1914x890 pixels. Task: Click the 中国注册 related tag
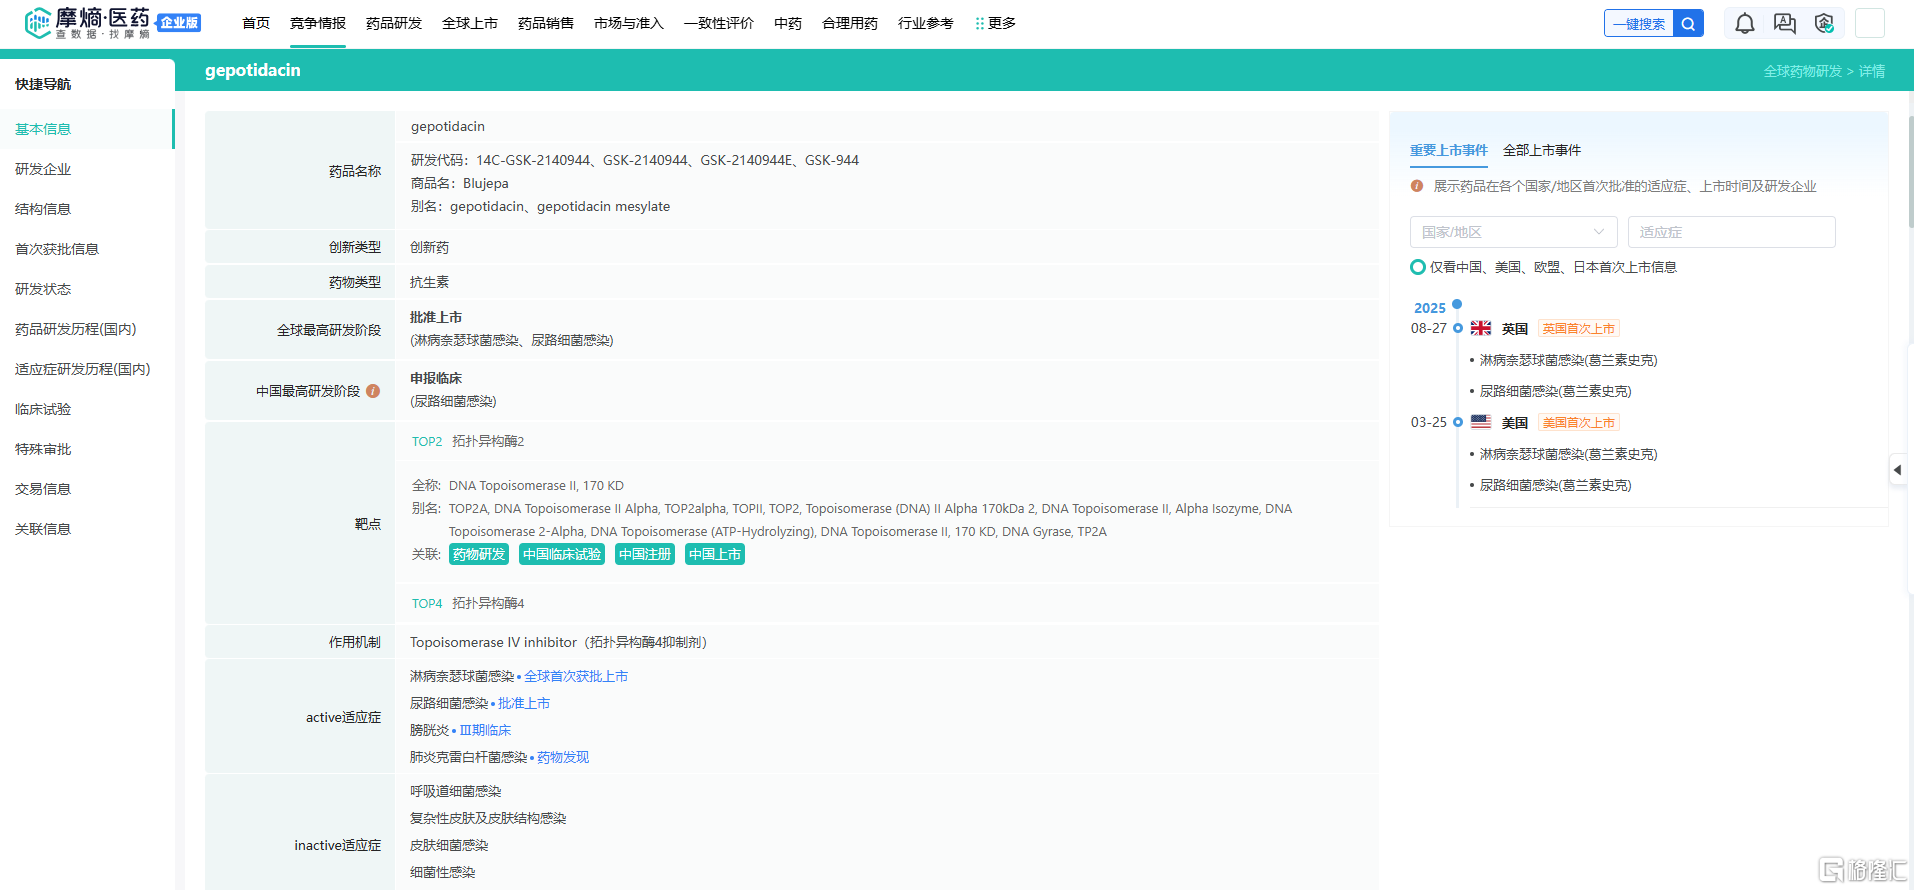pyautogui.click(x=645, y=554)
